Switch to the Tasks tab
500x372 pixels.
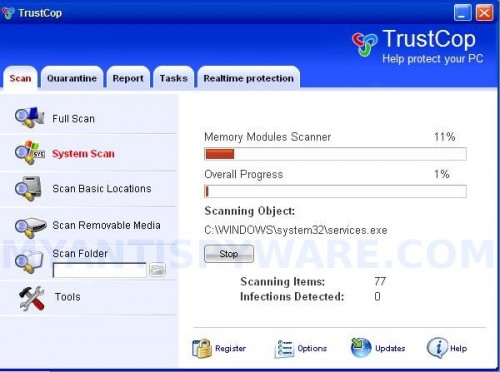point(173,78)
